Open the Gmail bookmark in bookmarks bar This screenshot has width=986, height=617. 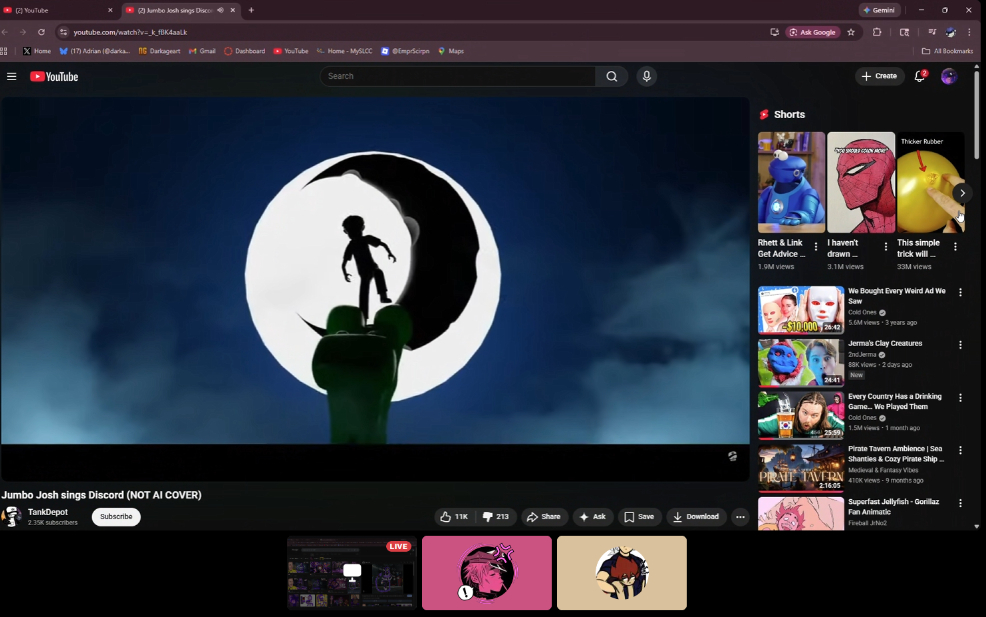coord(202,51)
